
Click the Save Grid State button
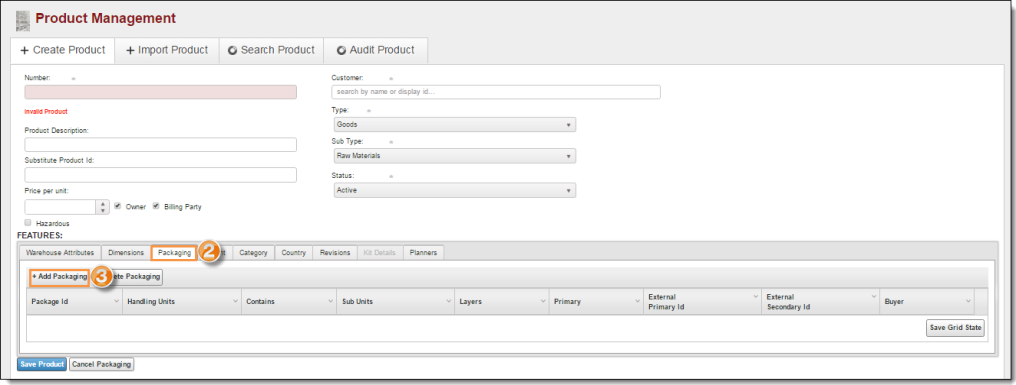pyautogui.click(x=955, y=328)
